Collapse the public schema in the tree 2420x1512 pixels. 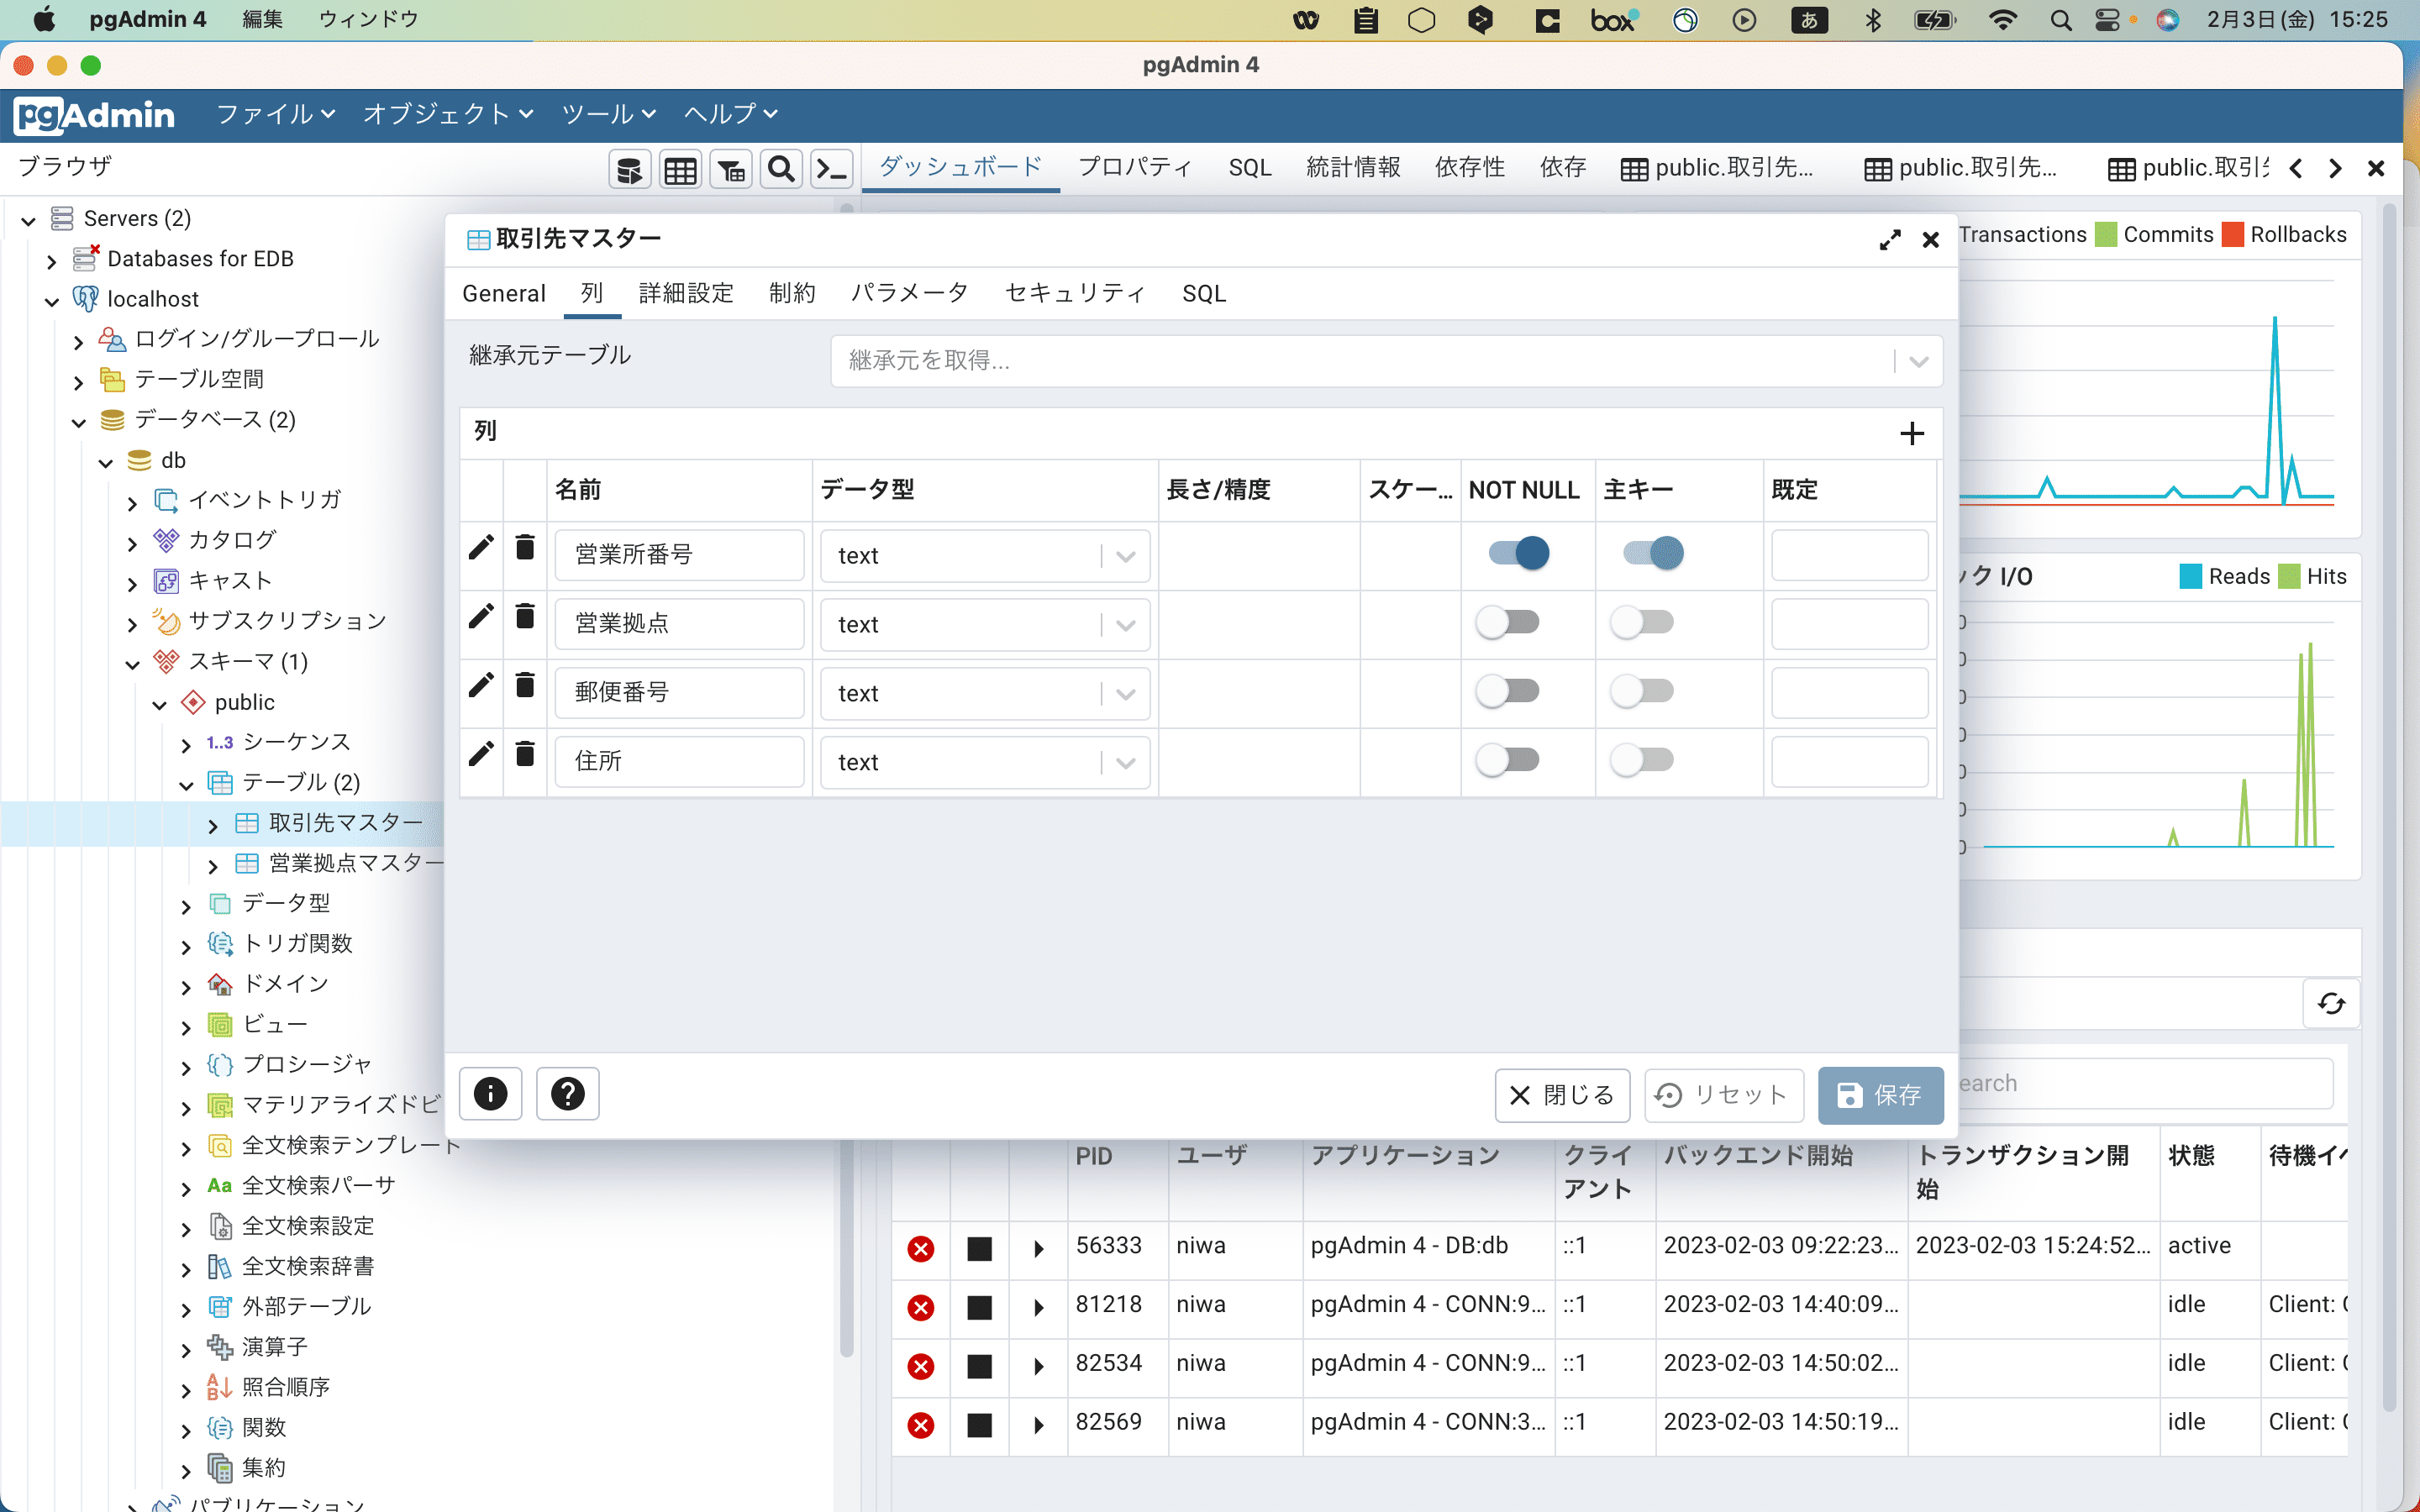pos(160,702)
